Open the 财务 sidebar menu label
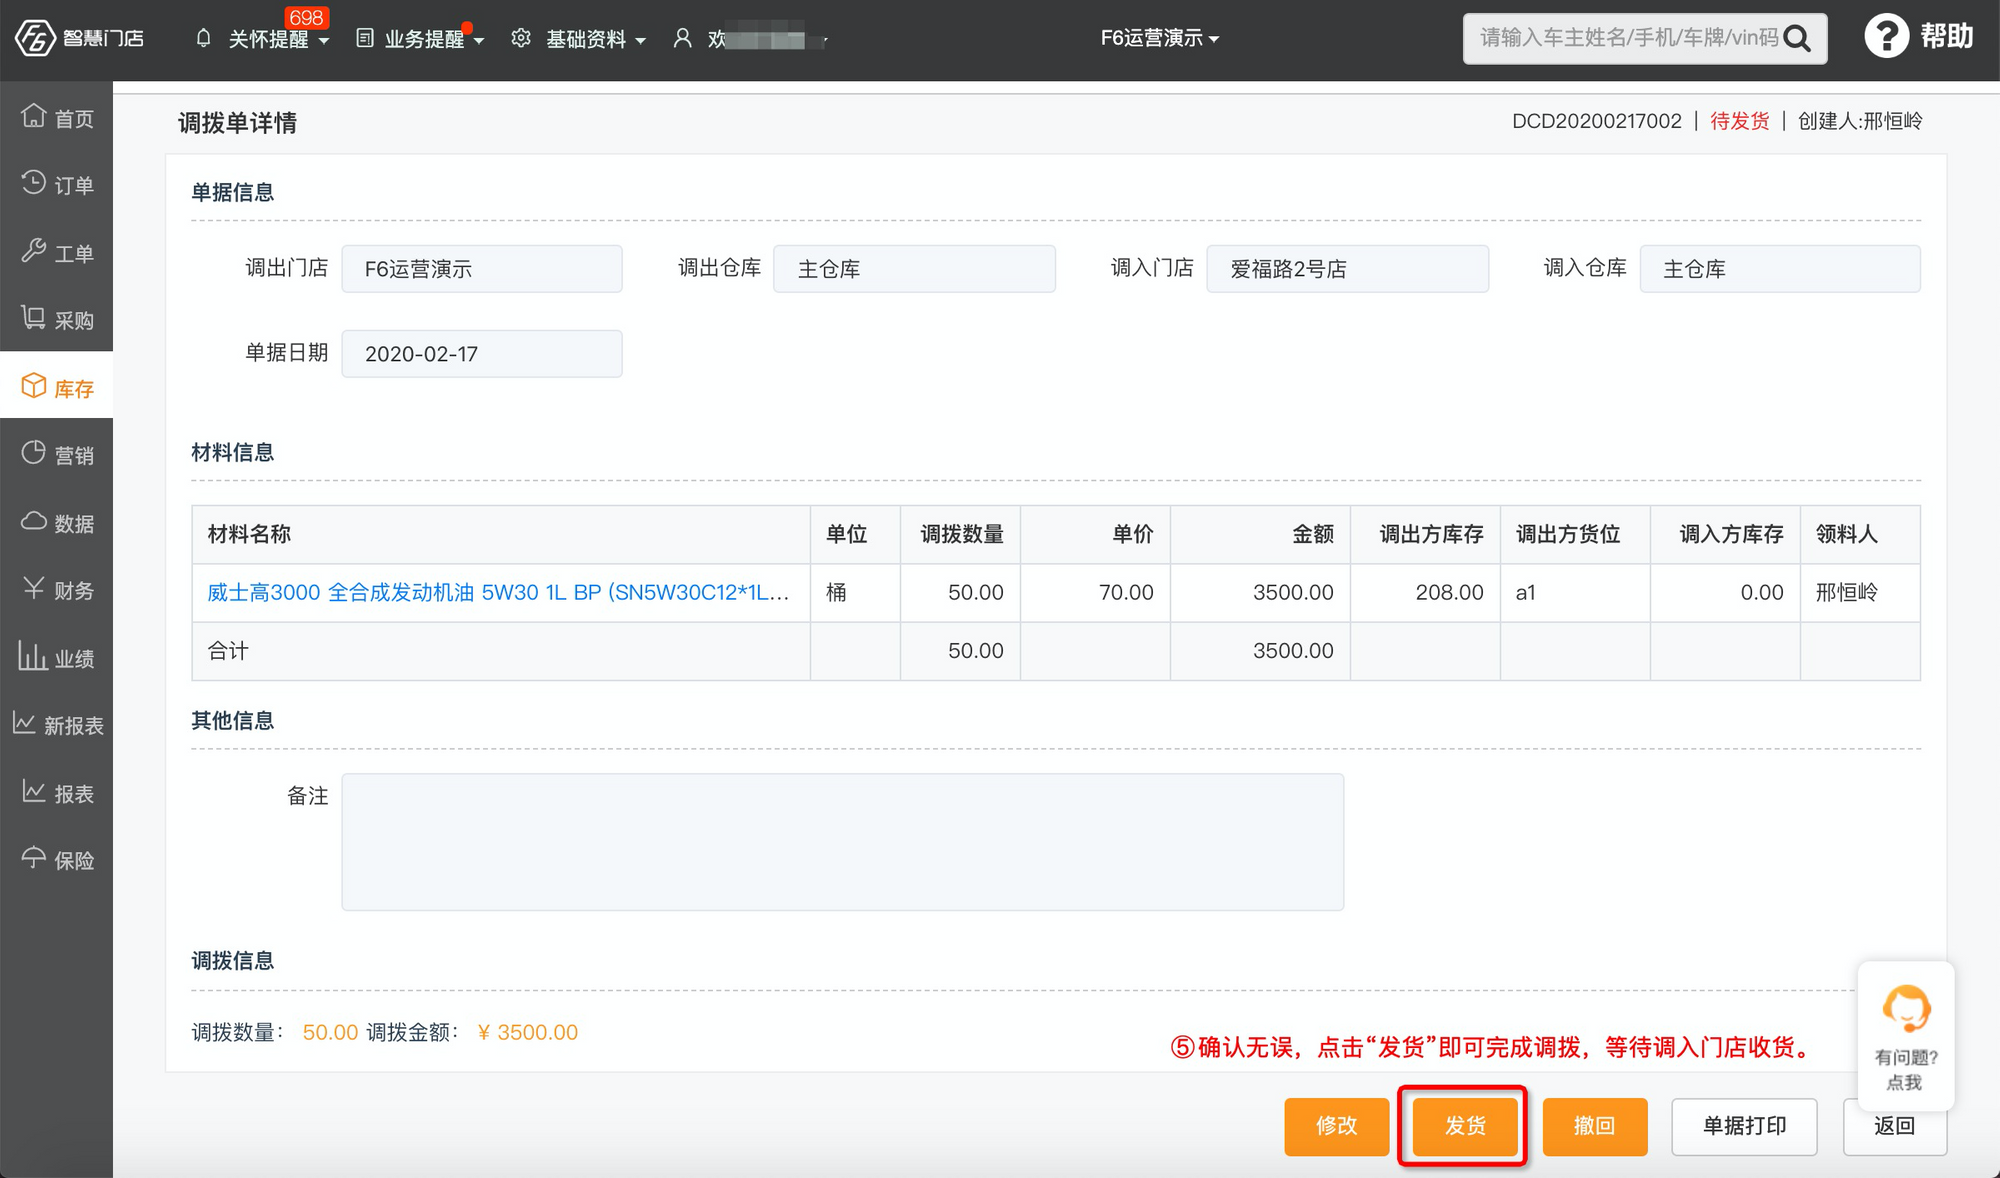The image size is (2000, 1178). [x=74, y=591]
